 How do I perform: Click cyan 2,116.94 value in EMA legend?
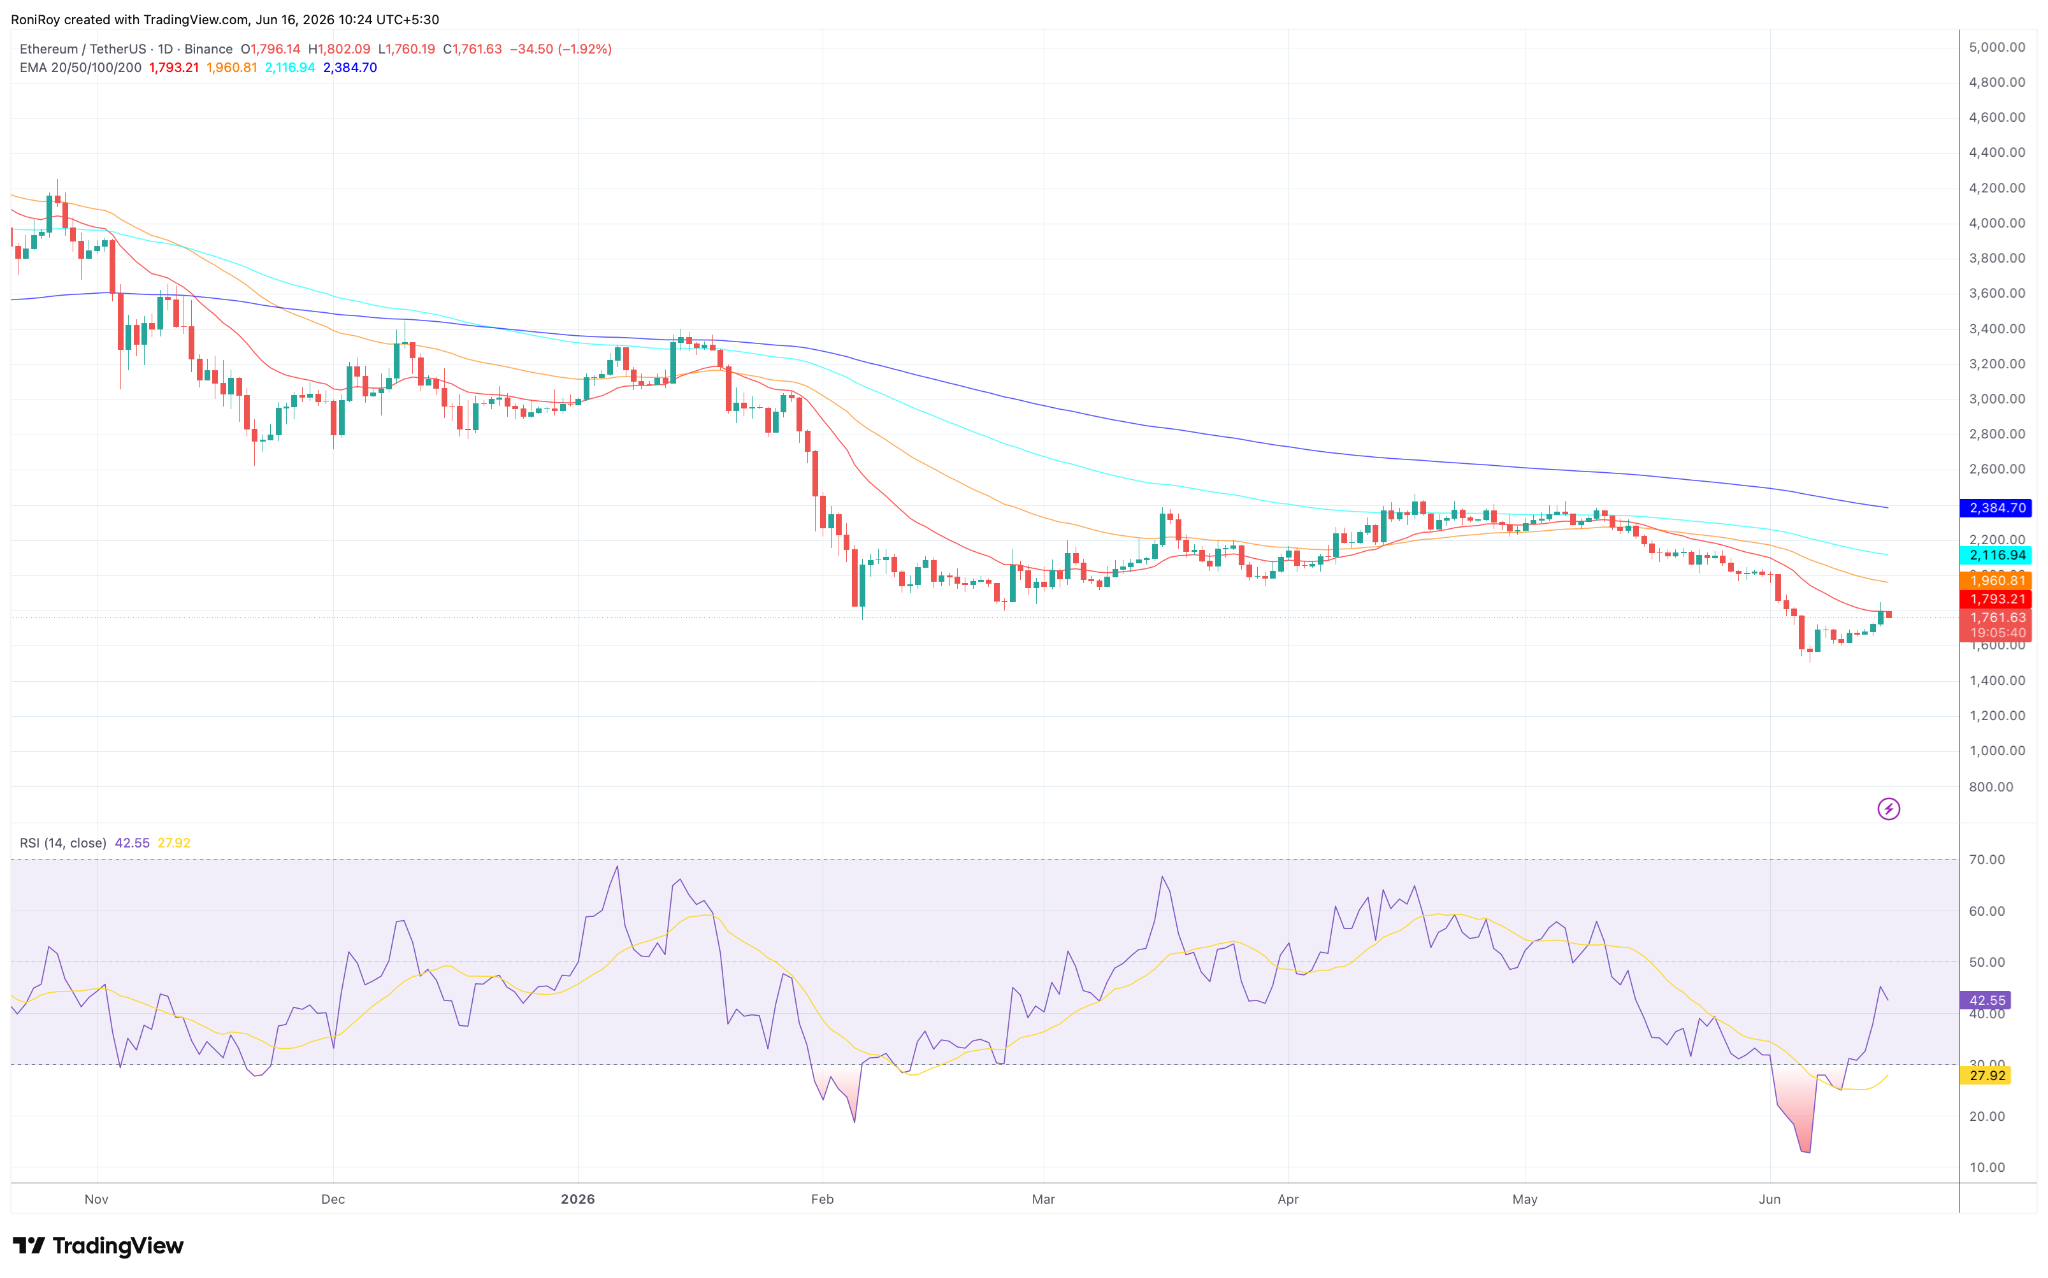click(290, 68)
